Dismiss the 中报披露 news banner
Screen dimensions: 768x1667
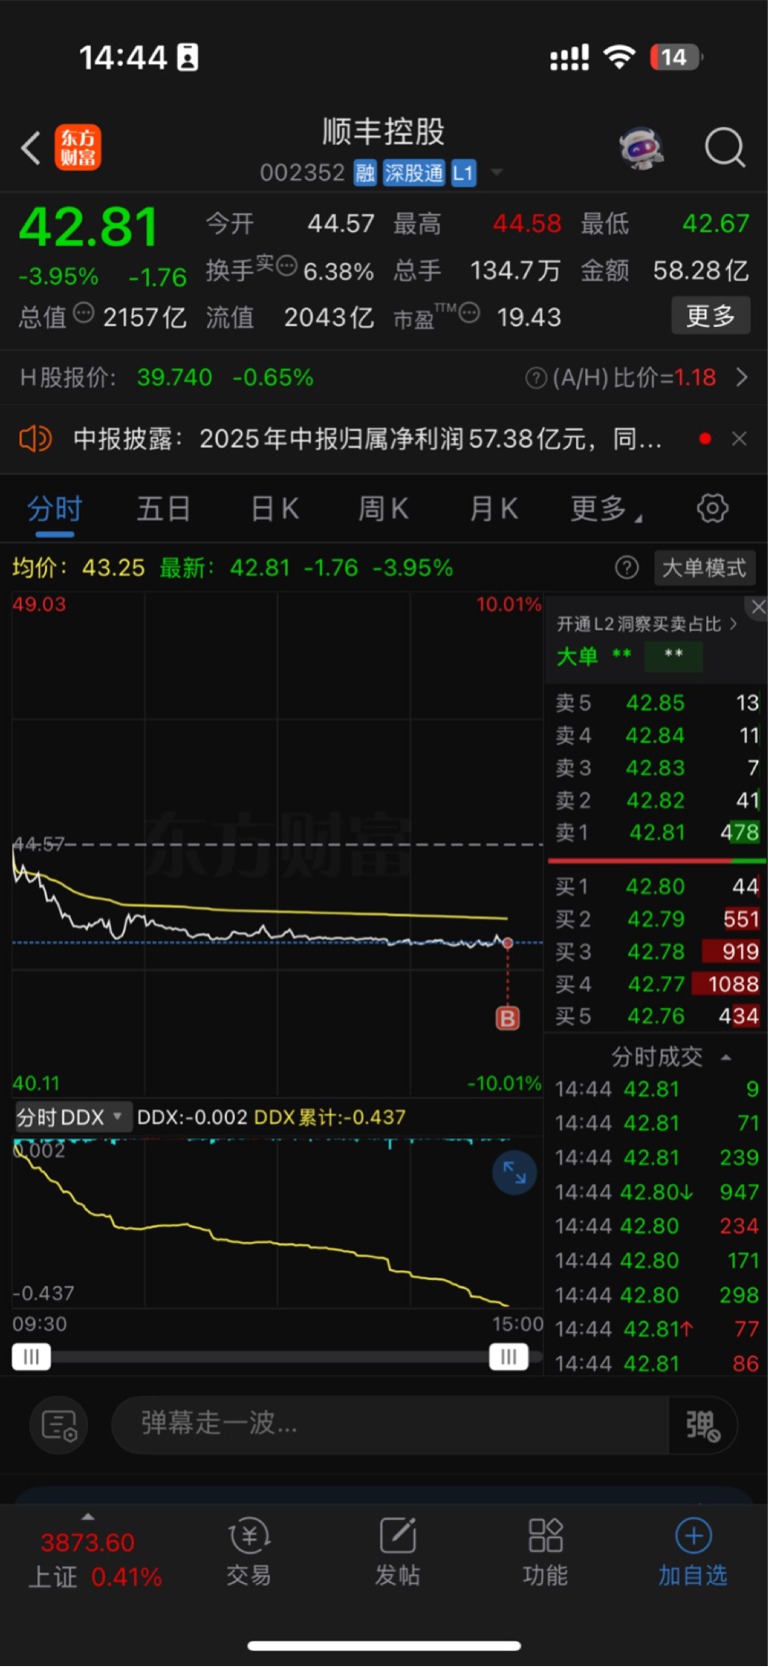click(739, 438)
